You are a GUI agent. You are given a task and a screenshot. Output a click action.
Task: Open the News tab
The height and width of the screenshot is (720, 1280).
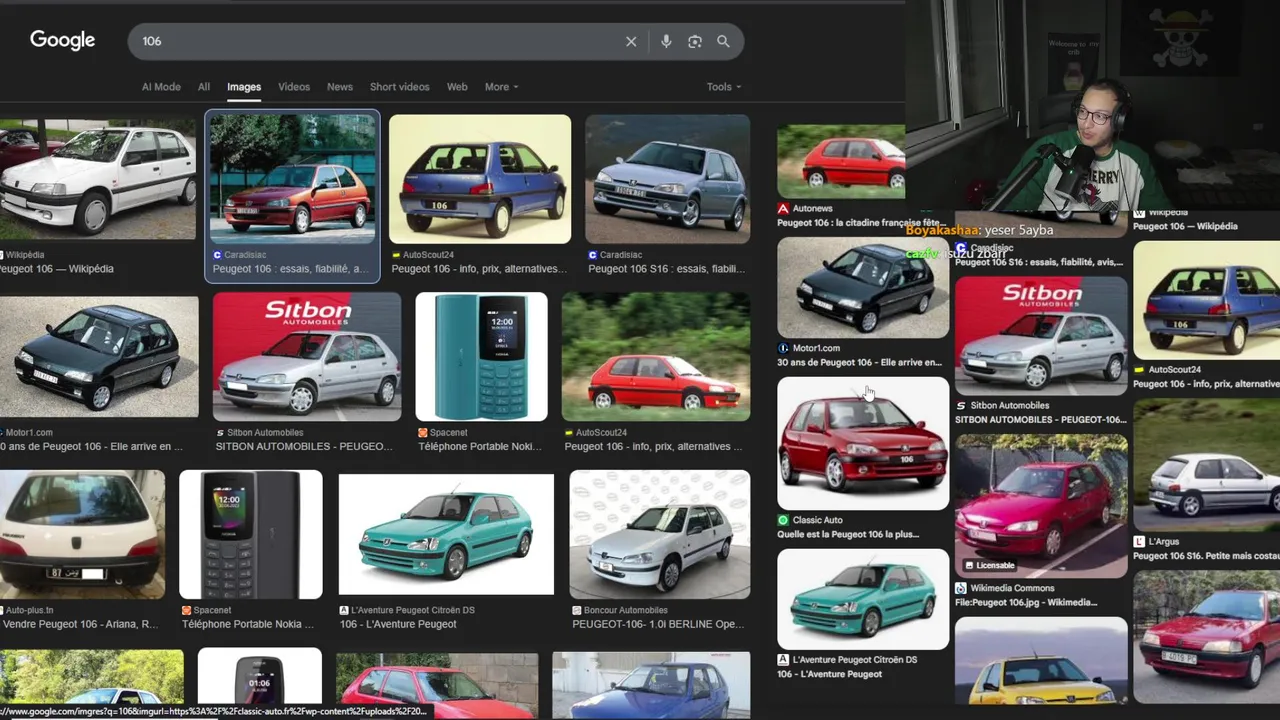pyautogui.click(x=340, y=87)
